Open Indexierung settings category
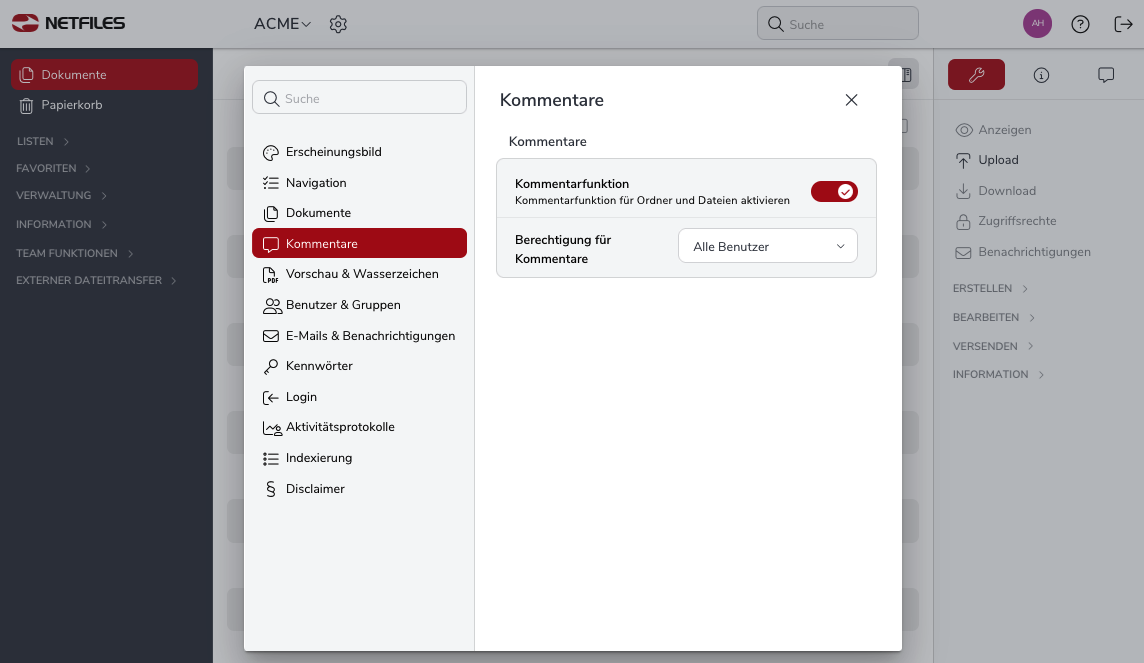The height and width of the screenshot is (663, 1144). 359,458
